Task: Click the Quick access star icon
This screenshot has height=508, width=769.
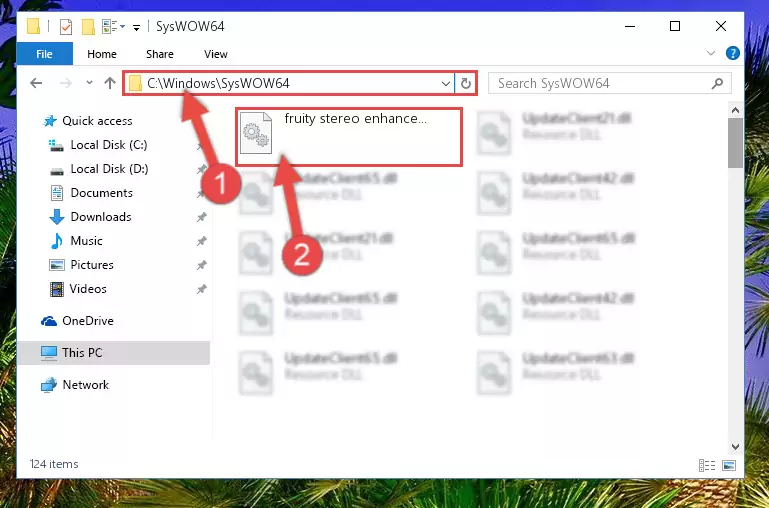Action: click(x=50, y=121)
